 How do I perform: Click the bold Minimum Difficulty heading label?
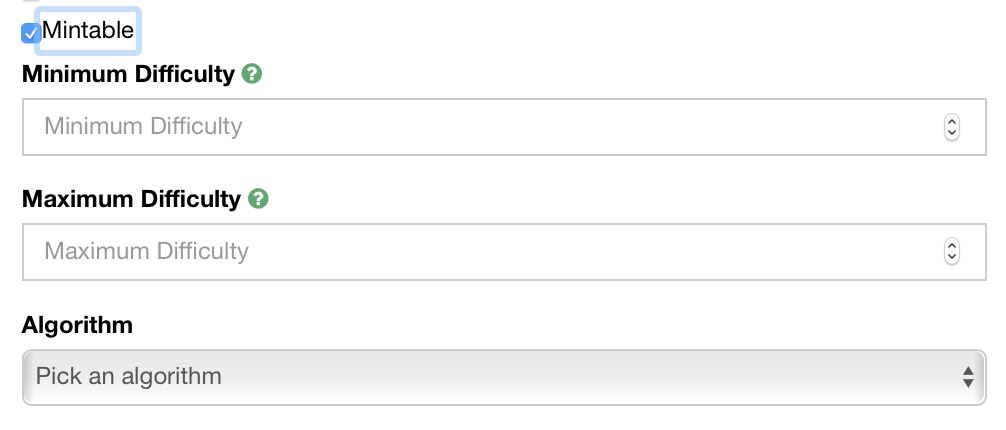point(128,74)
